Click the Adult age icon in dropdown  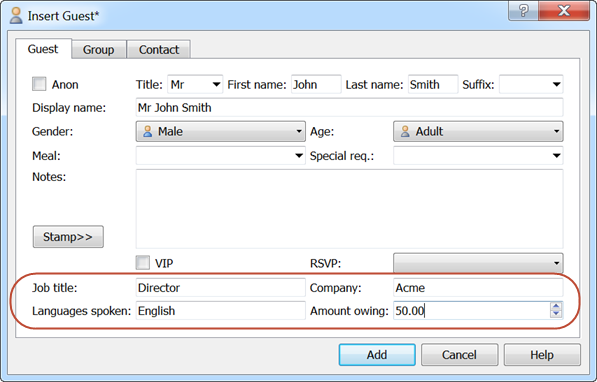[x=405, y=131]
